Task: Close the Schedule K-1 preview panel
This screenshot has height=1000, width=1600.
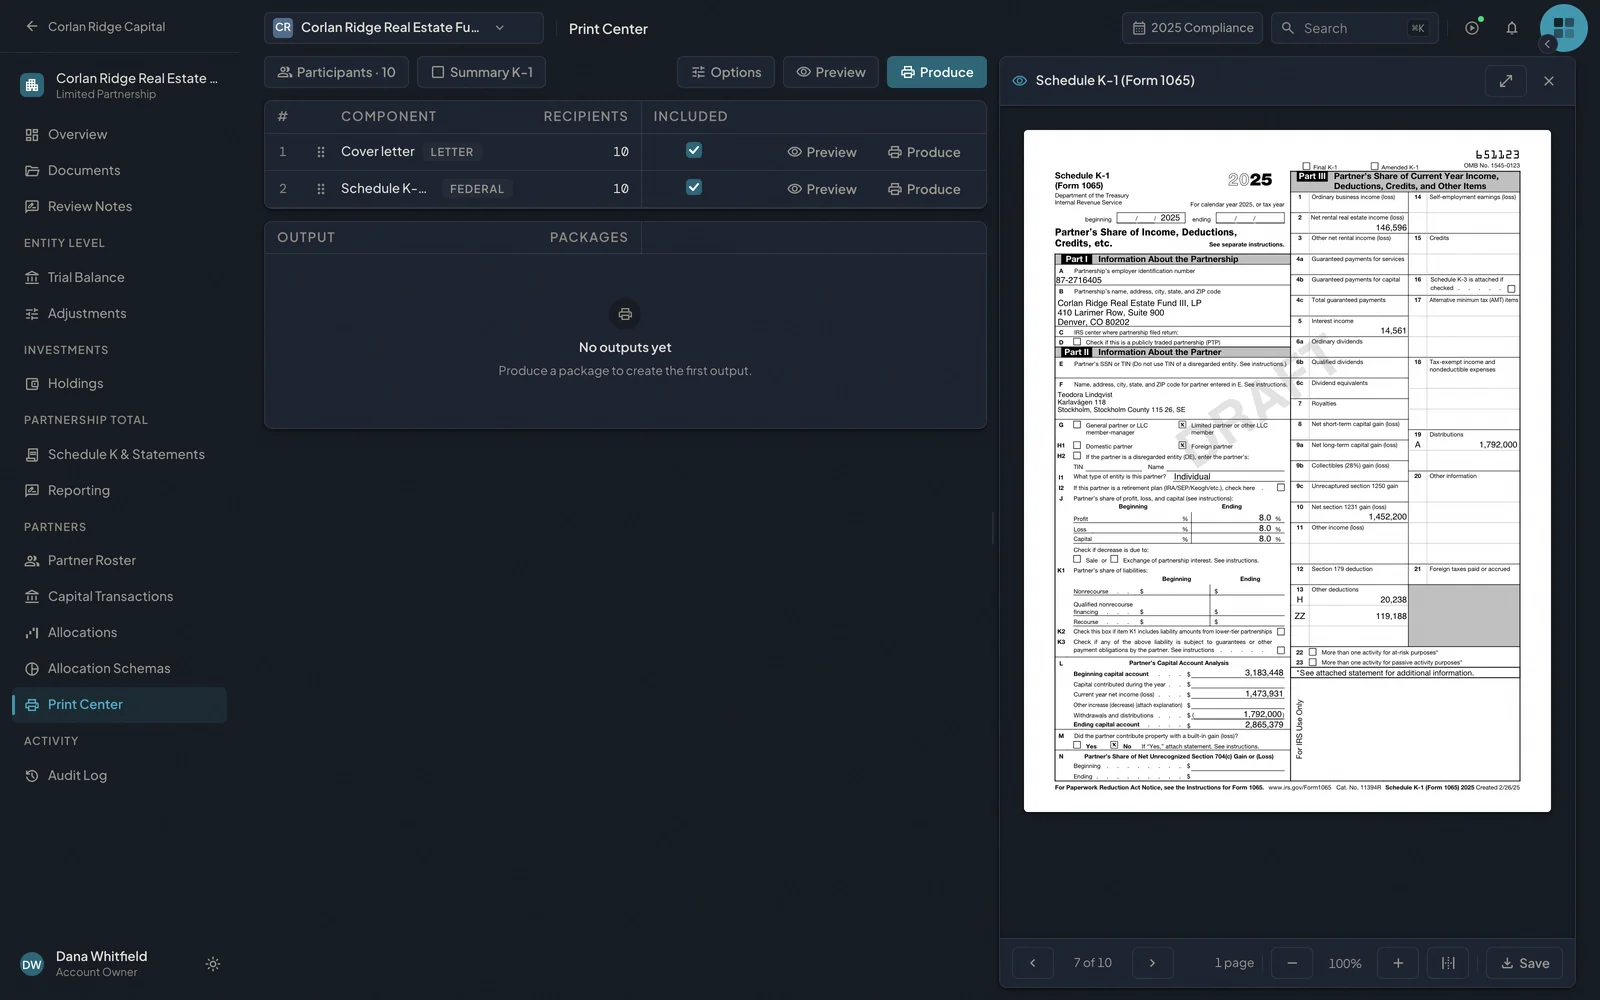Action: coord(1549,81)
